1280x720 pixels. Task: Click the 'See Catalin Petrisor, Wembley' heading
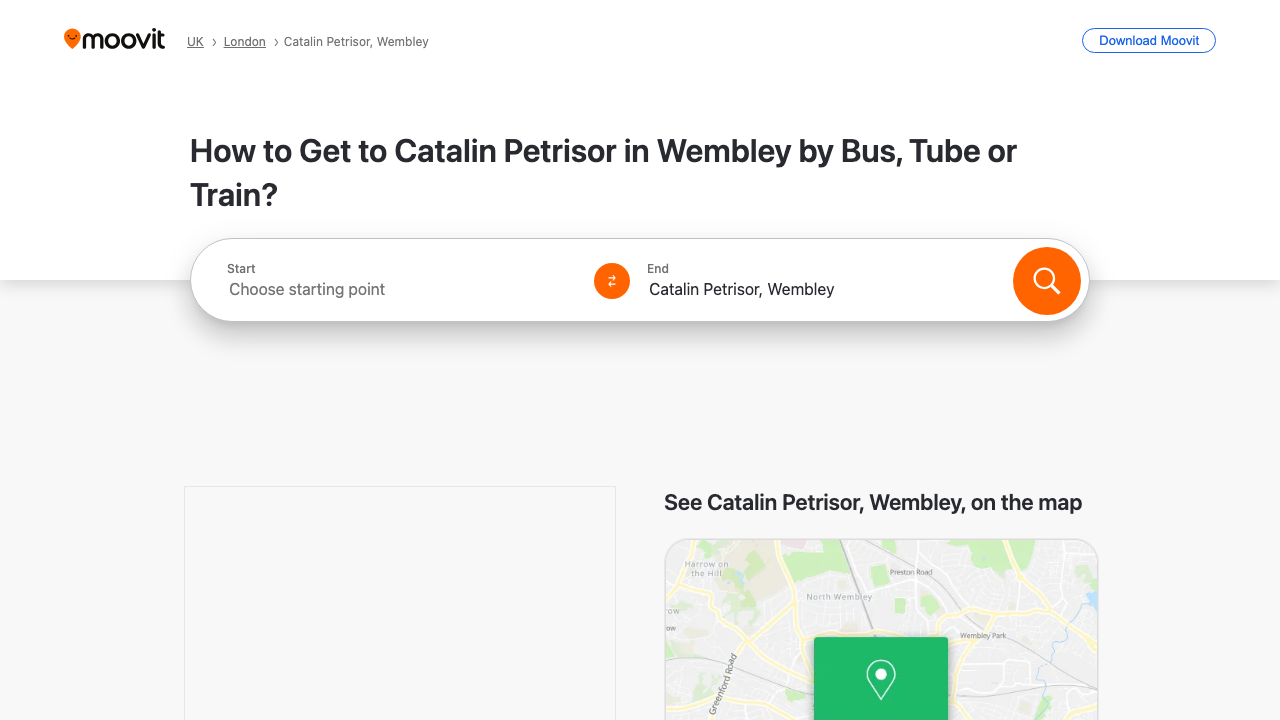[872, 502]
